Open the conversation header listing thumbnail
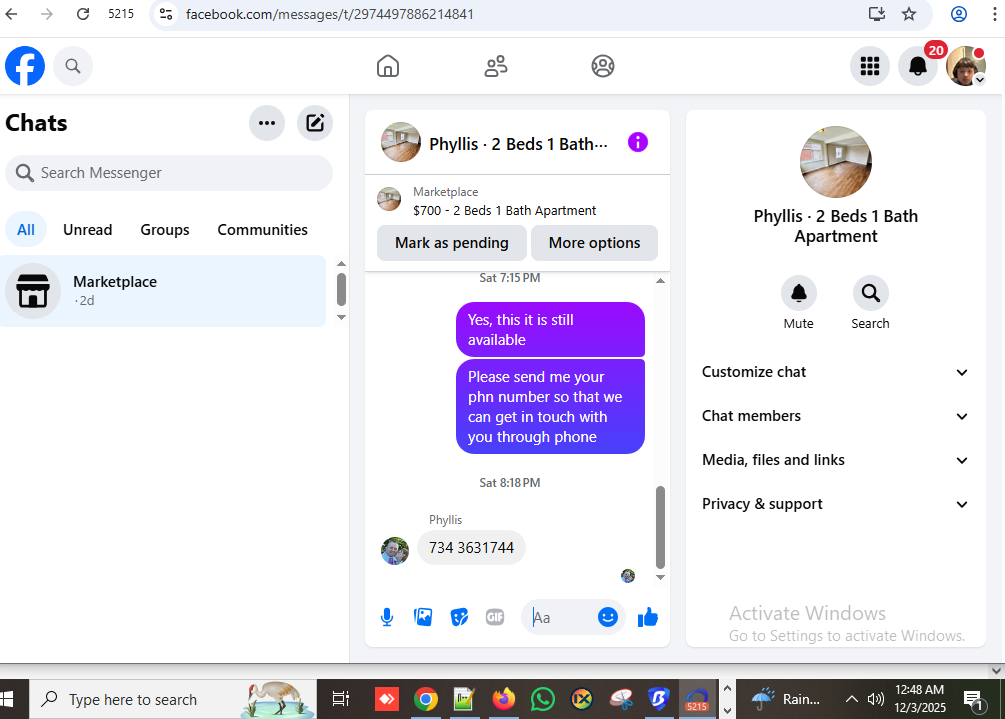The height and width of the screenshot is (719, 1005). point(401,142)
